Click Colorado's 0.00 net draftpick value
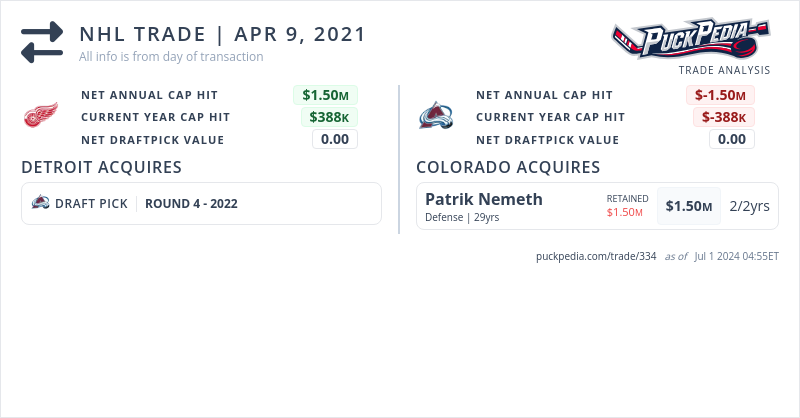This screenshot has width=800, height=418. 732,139
